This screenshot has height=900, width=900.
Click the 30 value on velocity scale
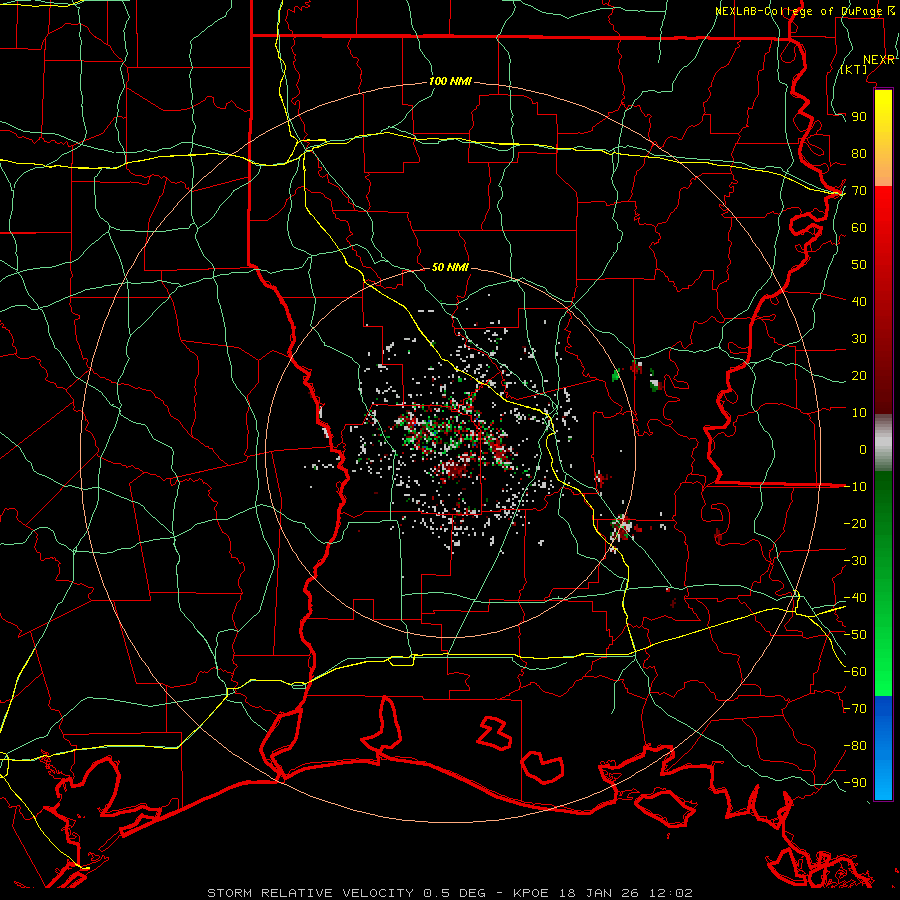pyautogui.click(x=859, y=339)
